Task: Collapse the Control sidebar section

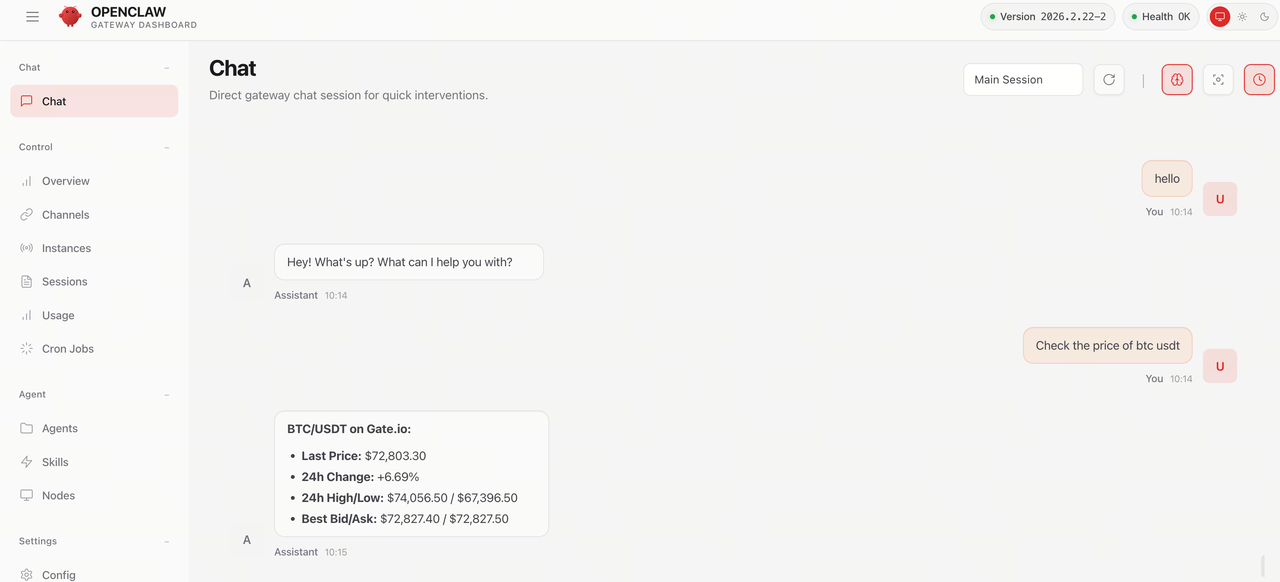Action: 167,148
